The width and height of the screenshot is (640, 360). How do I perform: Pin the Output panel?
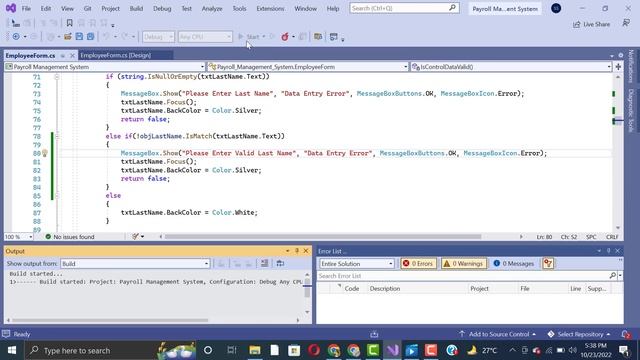click(x=297, y=251)
